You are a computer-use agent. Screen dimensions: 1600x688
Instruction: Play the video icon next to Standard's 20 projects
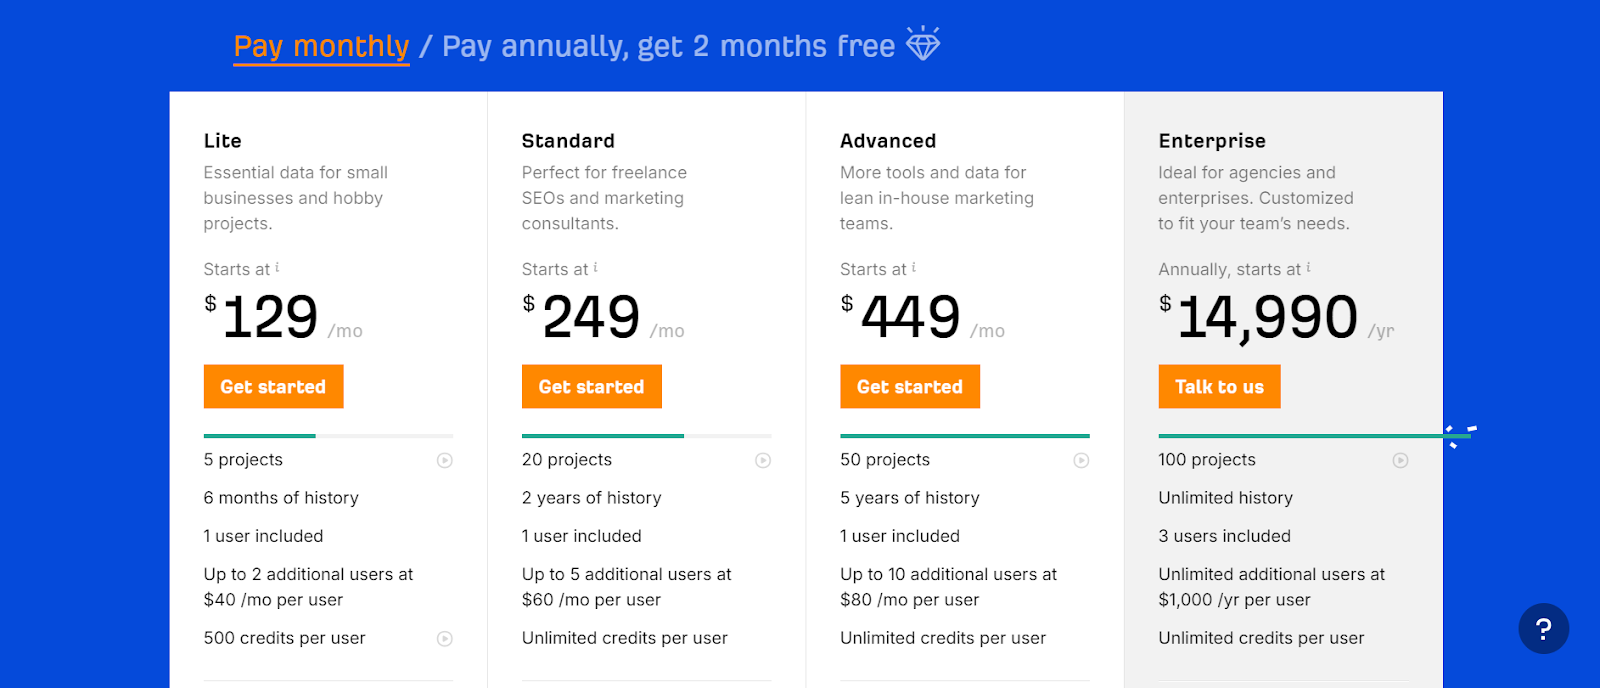pos(763,460)
